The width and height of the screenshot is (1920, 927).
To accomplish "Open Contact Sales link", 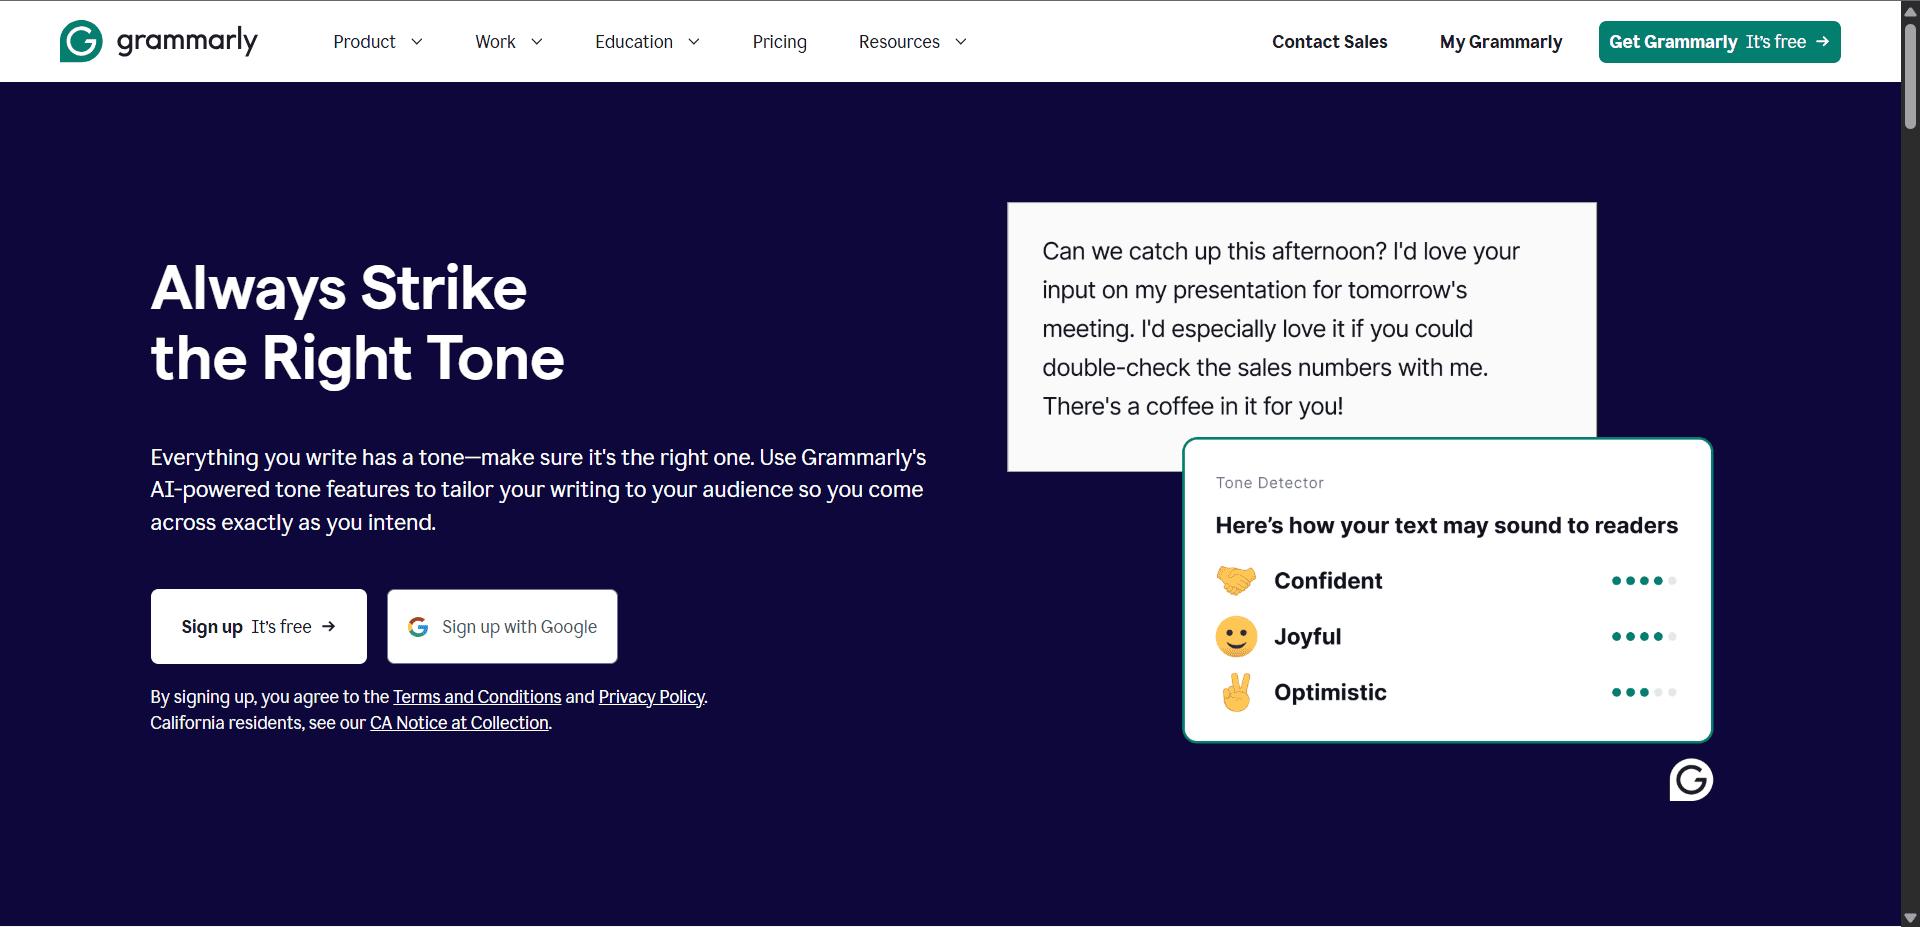I will (x=1329, y=42).
